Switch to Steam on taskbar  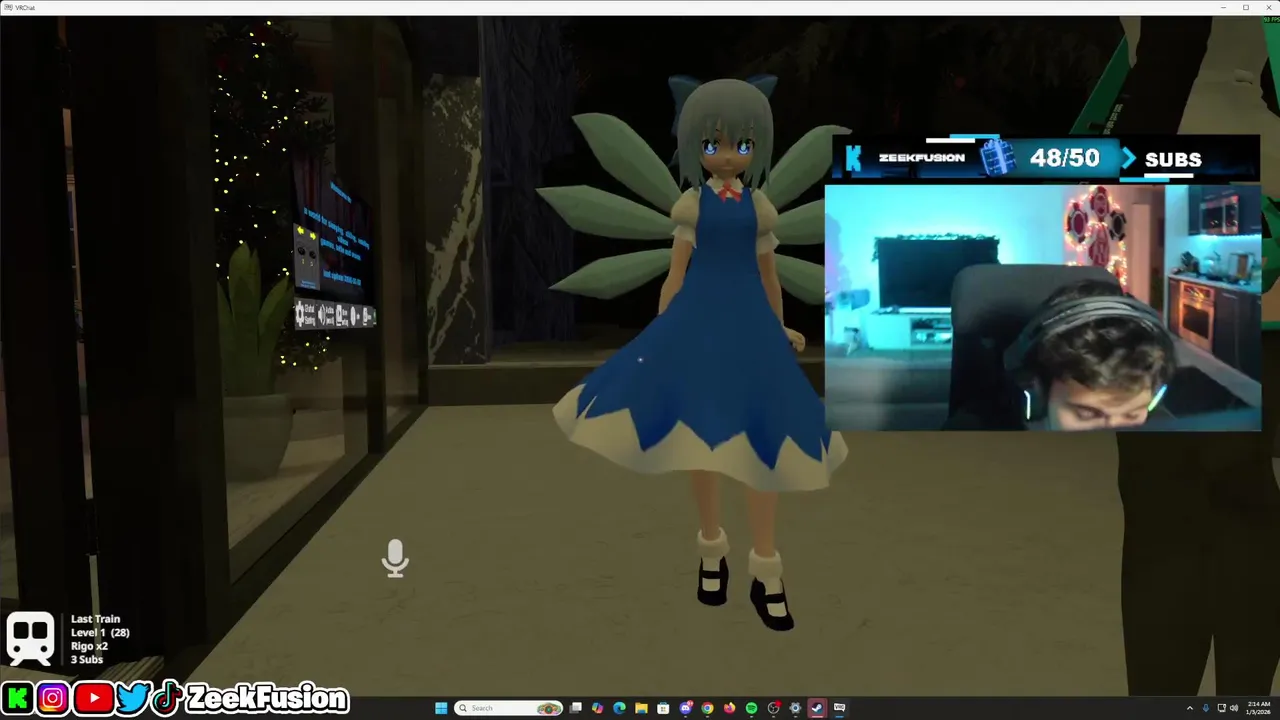pyautogui.click(x=817, y=708)
